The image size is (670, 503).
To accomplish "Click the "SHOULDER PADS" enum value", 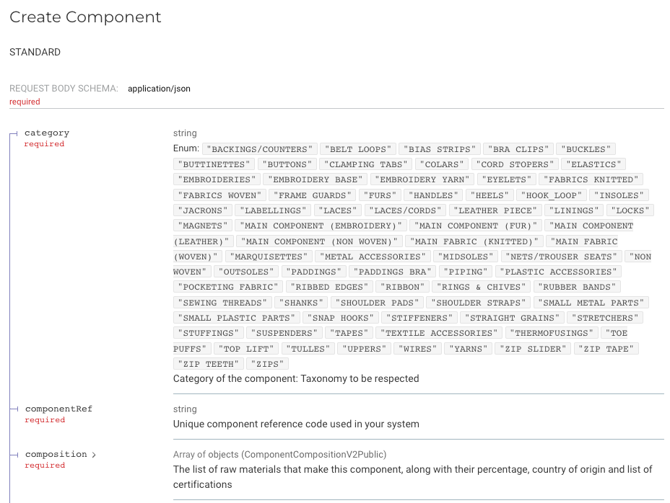I will click(376, 303).
